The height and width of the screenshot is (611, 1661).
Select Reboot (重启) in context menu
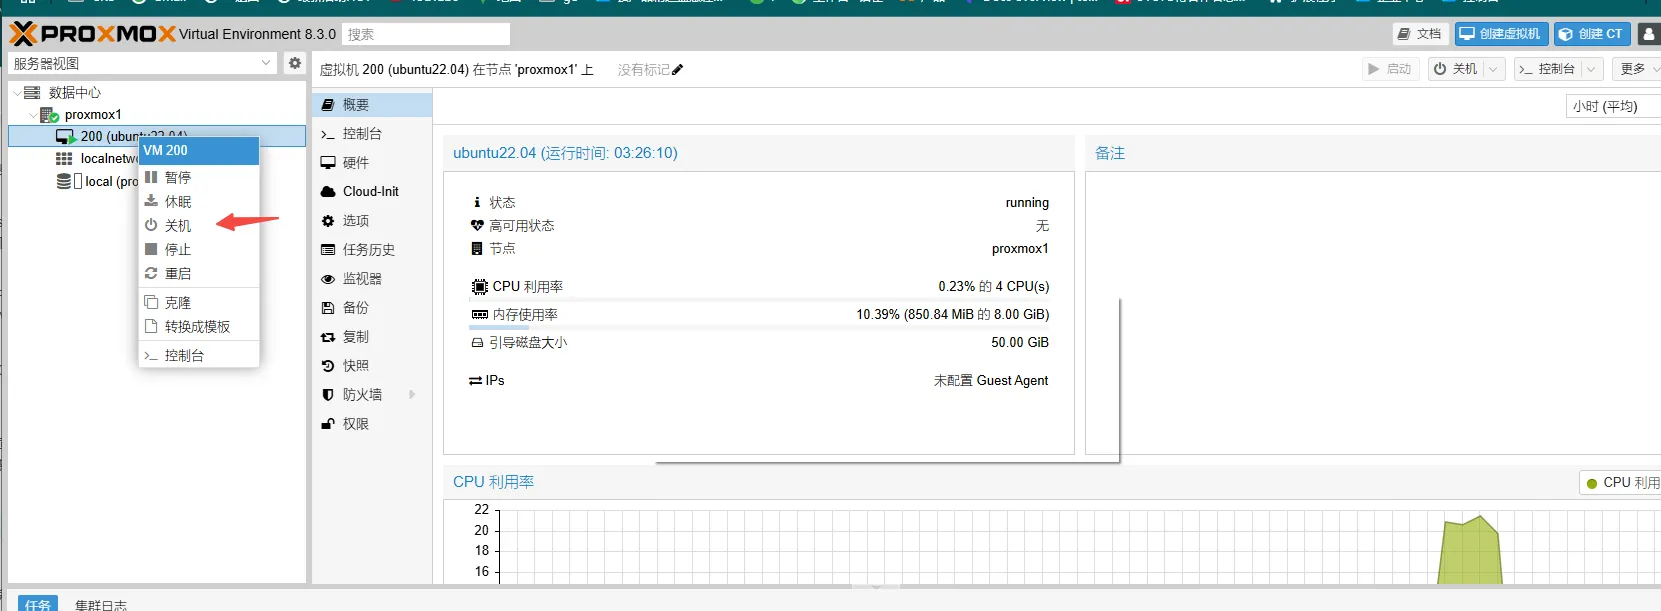pos(198,273)
